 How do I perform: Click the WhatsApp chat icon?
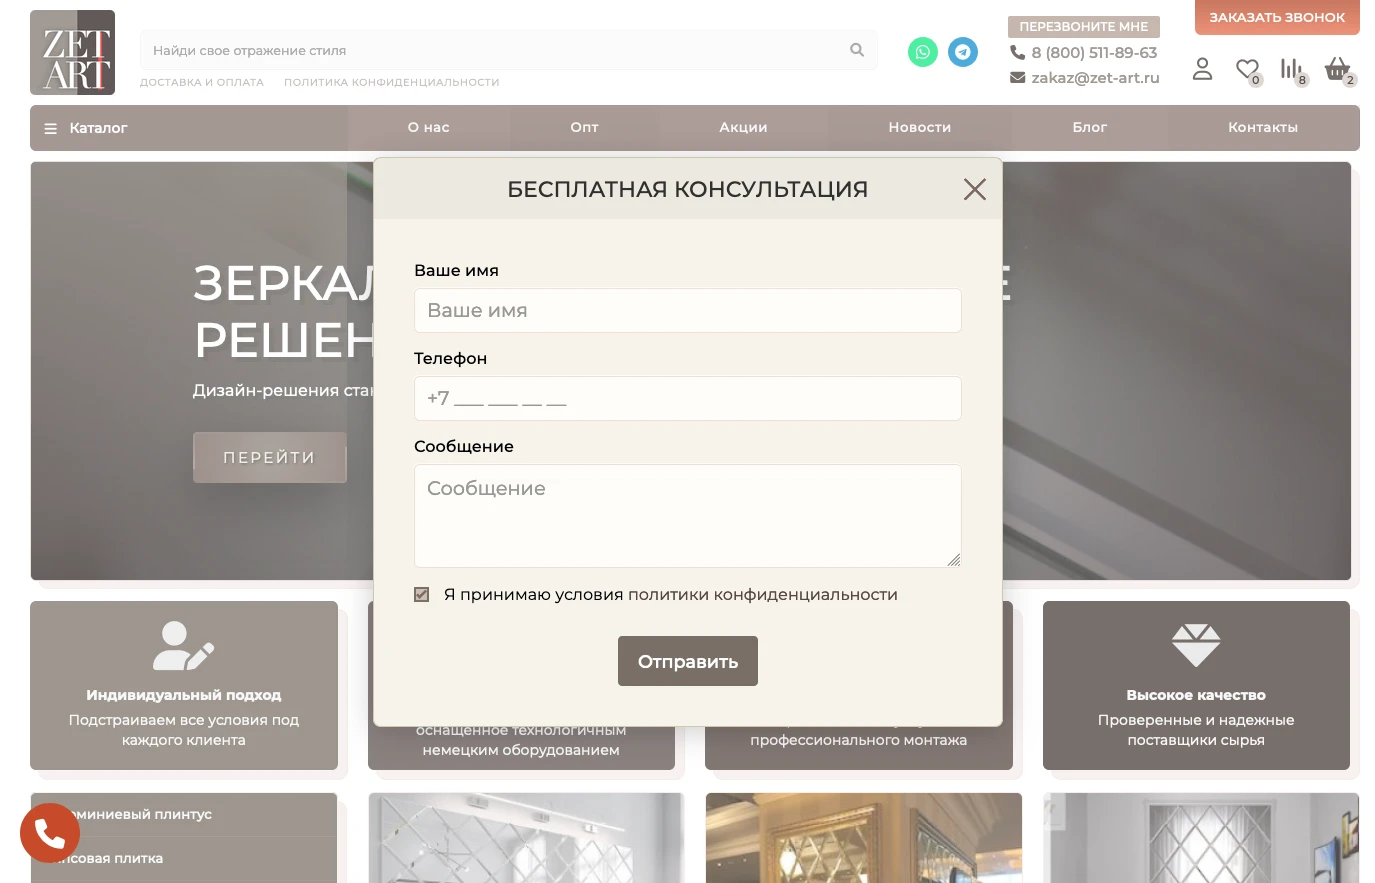(x=922, y=52)
